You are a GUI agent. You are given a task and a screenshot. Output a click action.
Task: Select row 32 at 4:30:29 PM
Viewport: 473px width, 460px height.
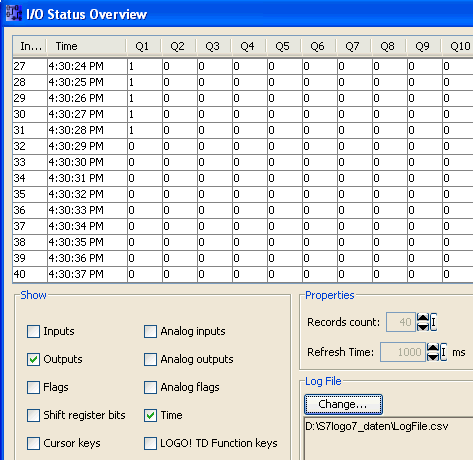(243, 146)
